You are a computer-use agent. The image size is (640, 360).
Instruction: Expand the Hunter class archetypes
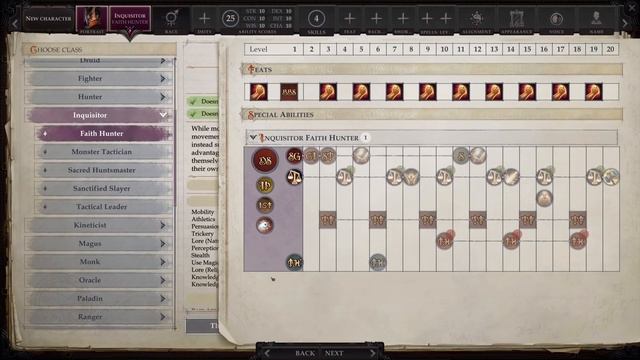coord(163,97)
